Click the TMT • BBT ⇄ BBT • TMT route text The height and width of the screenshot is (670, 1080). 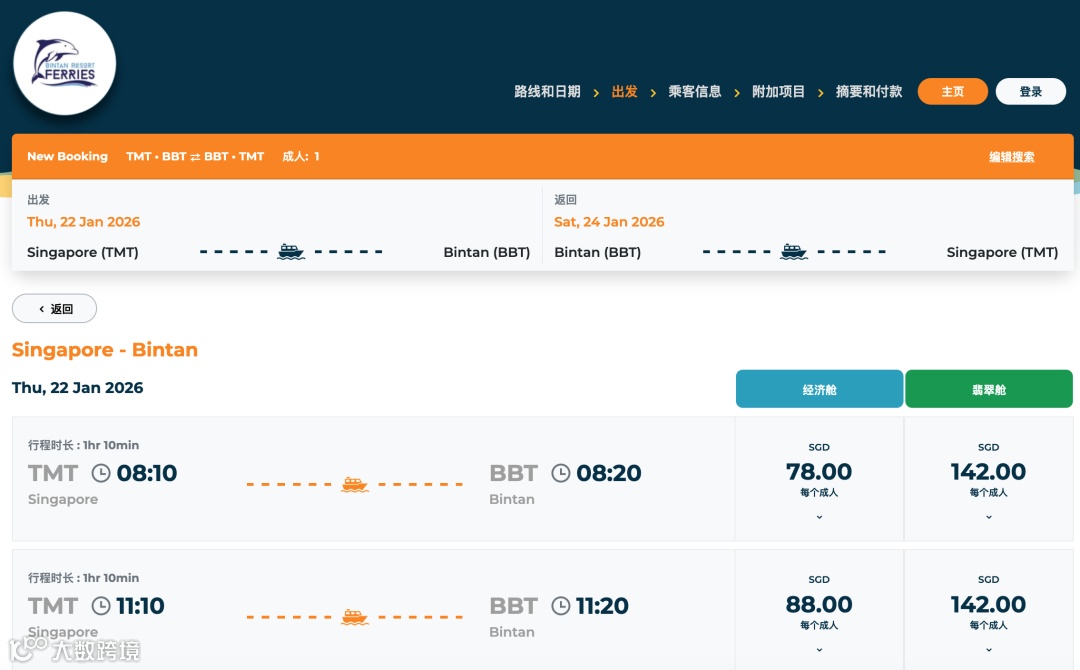point(195,156)
